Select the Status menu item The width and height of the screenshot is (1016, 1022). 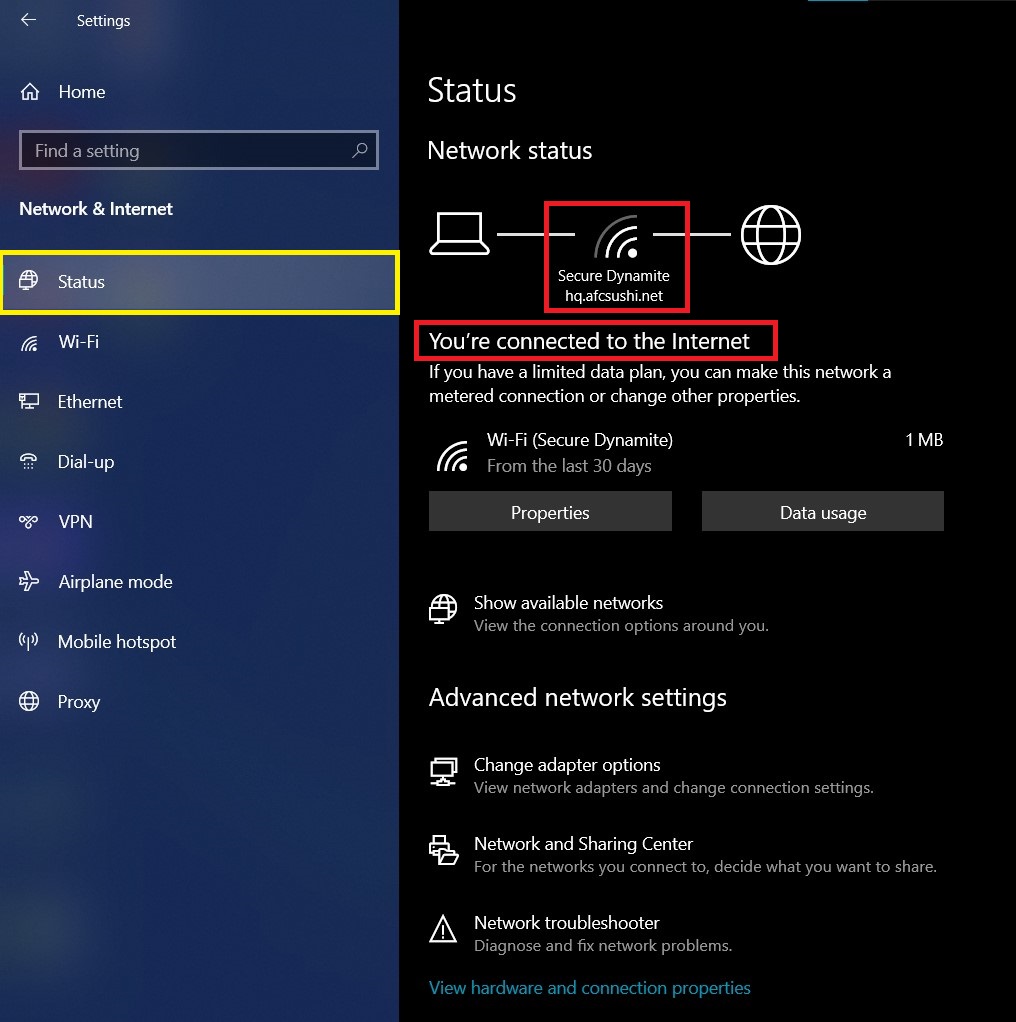(199, 282)
